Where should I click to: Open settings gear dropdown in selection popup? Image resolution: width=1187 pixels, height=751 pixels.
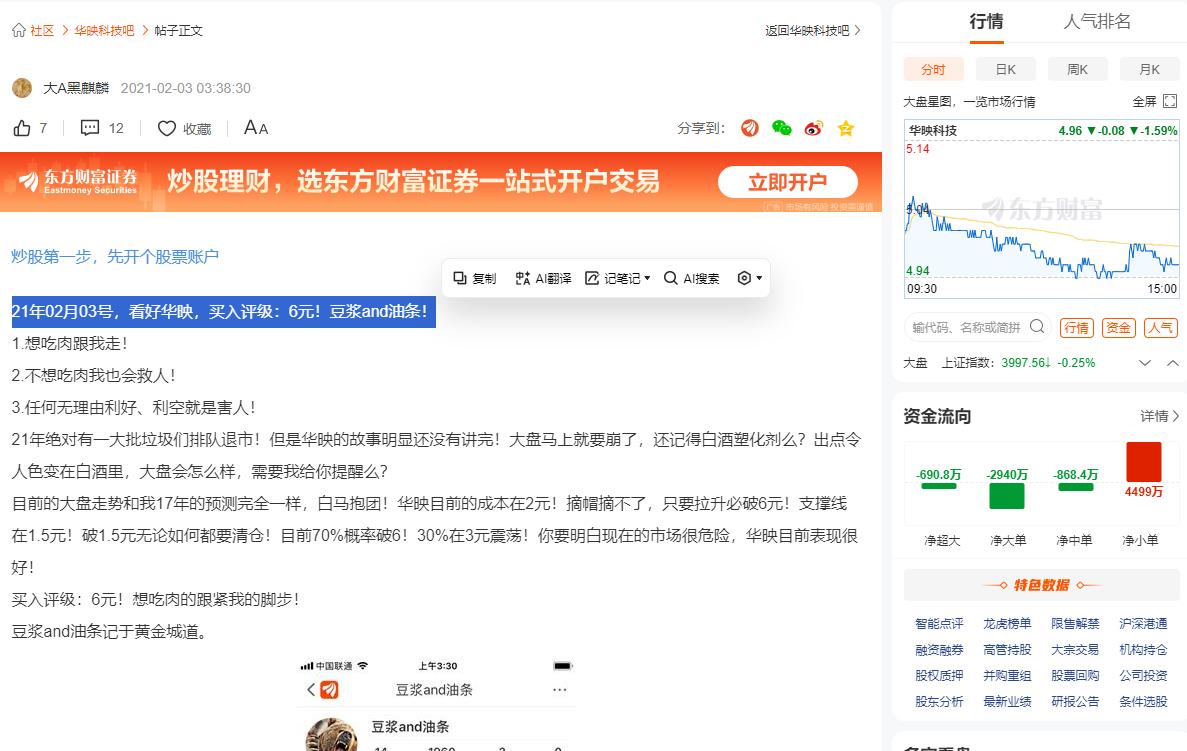tap(749, 279)
